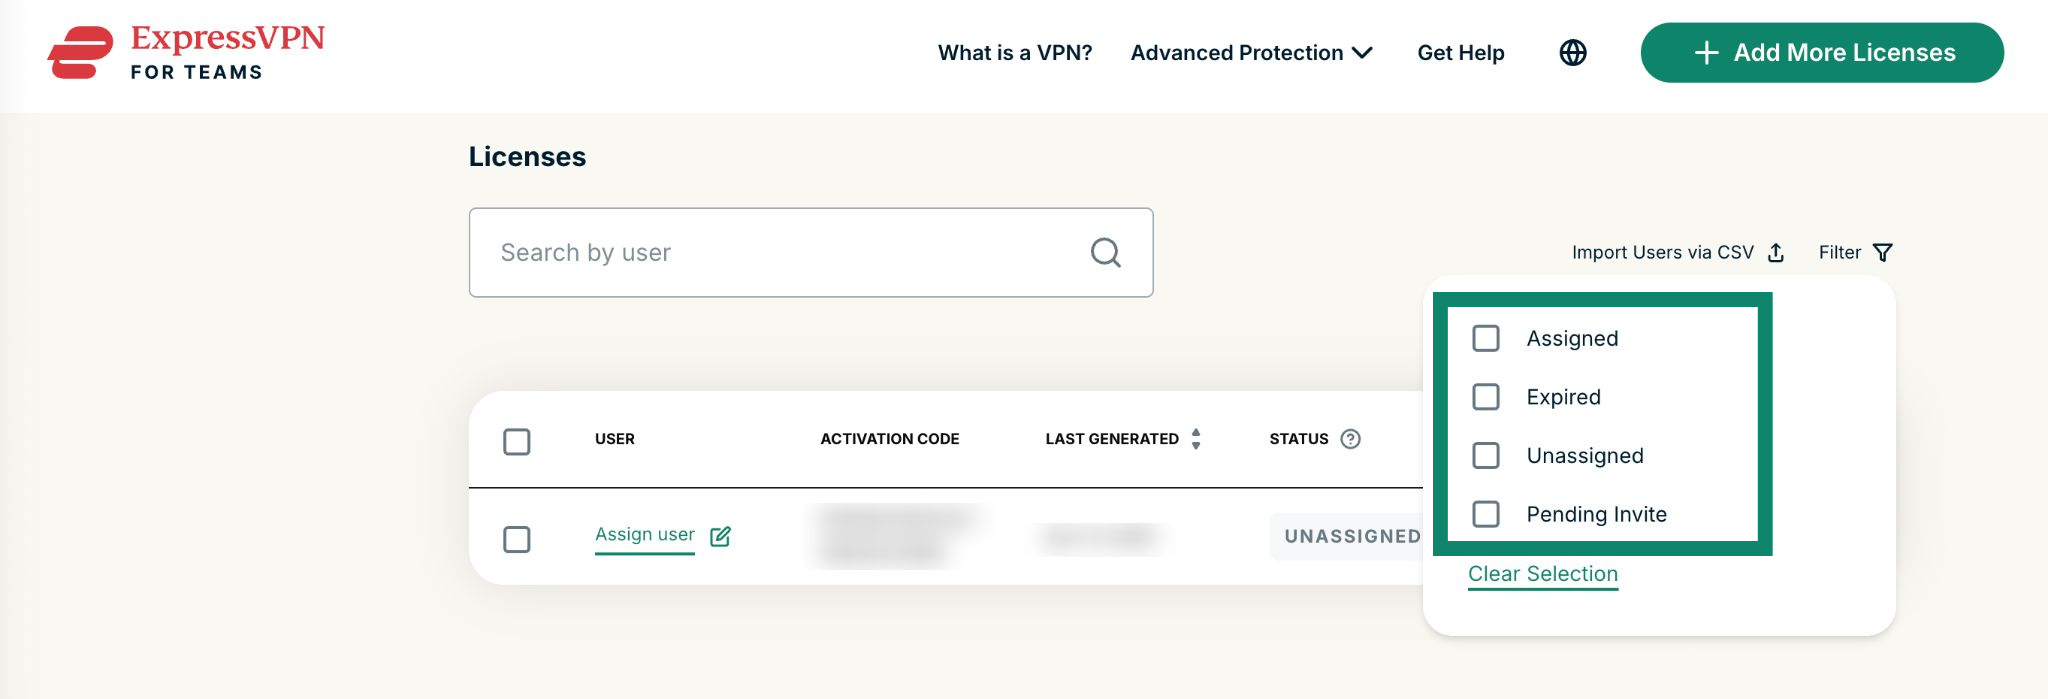The height and width of the screenshot is (699, 2048).
Task: Open the Get Help menu item
Action: pyautogui.click(x=1460, y=53)
